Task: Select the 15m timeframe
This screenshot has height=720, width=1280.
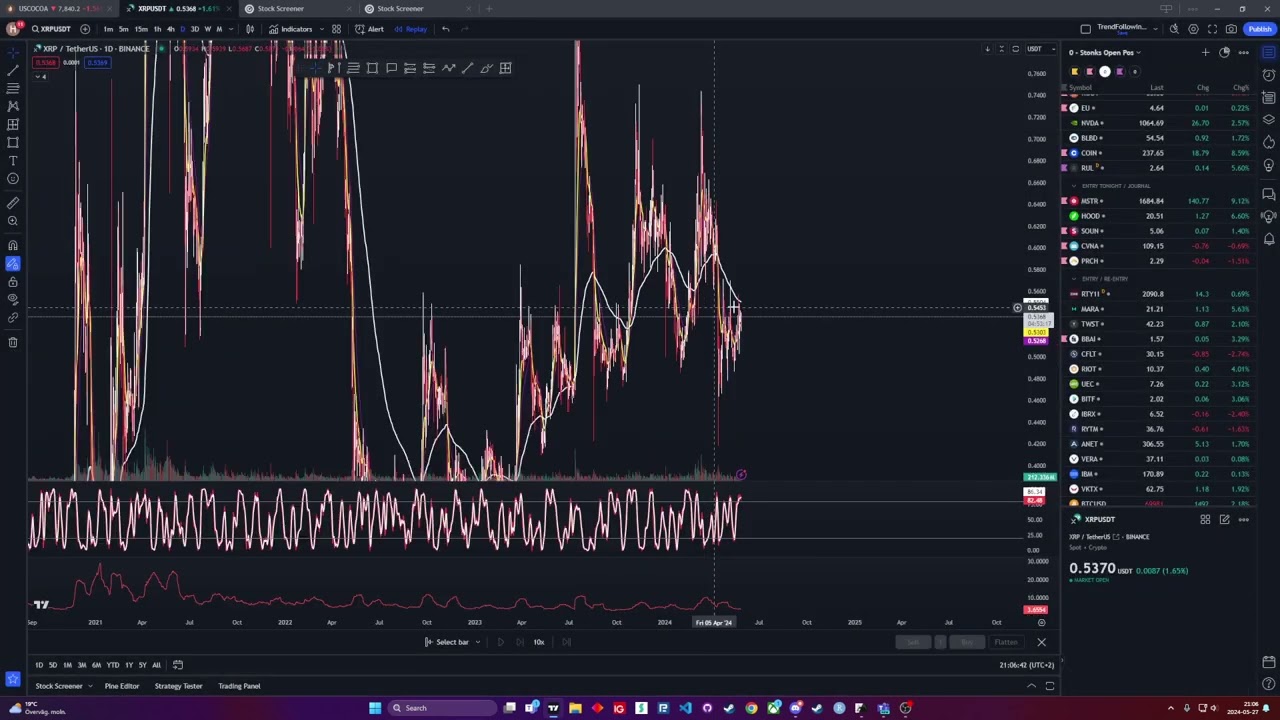Action: coord(141,29)
